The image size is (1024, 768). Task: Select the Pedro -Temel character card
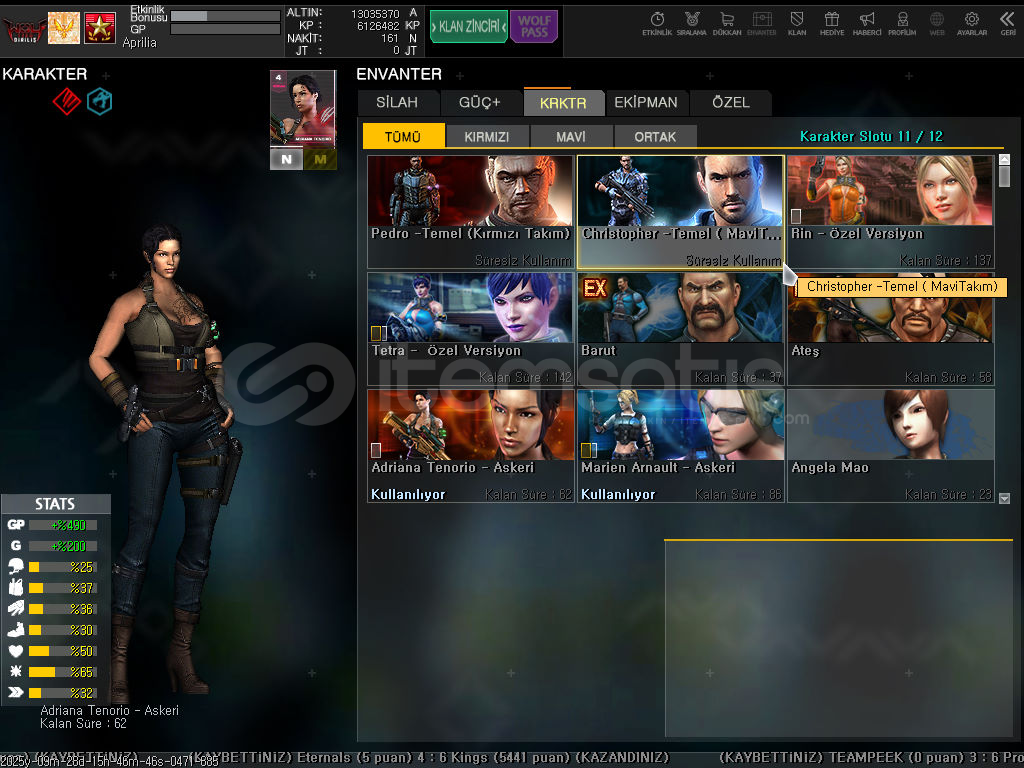pyautogui.click(x=470, y=212)
